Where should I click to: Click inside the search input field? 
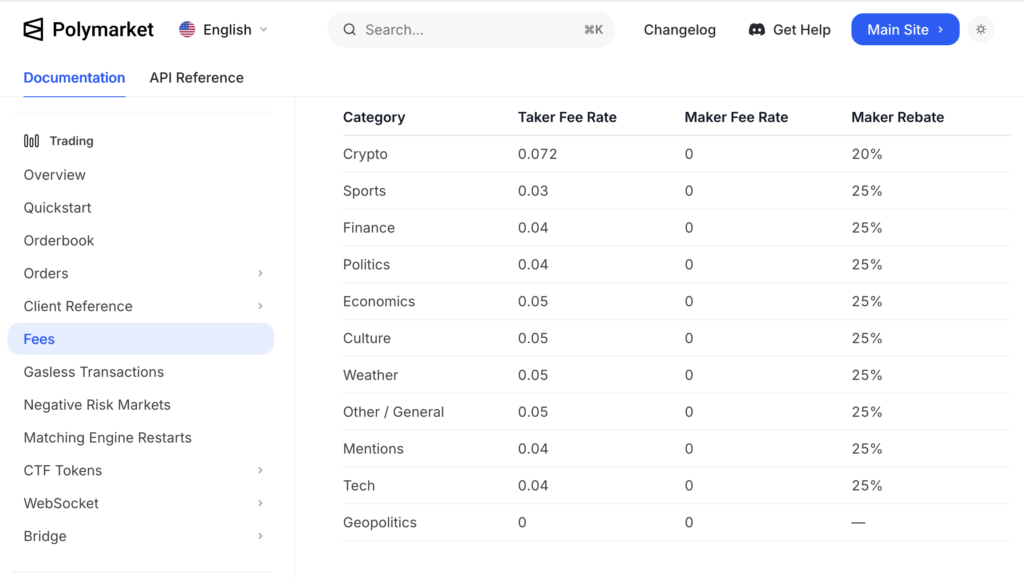pos(450,29)
